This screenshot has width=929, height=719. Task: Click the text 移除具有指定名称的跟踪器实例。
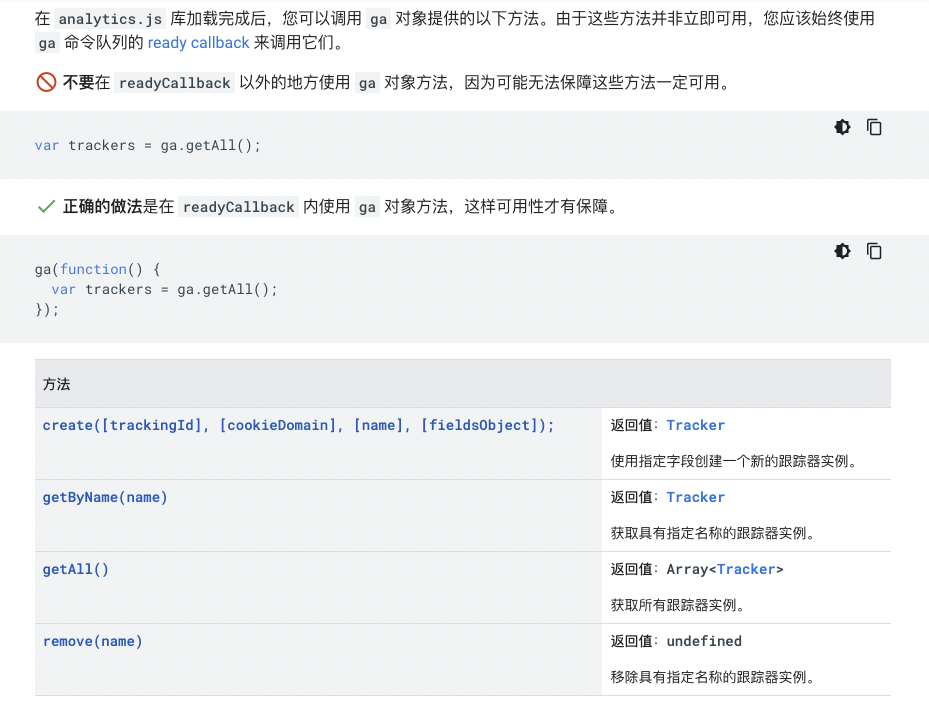[714, 677]
